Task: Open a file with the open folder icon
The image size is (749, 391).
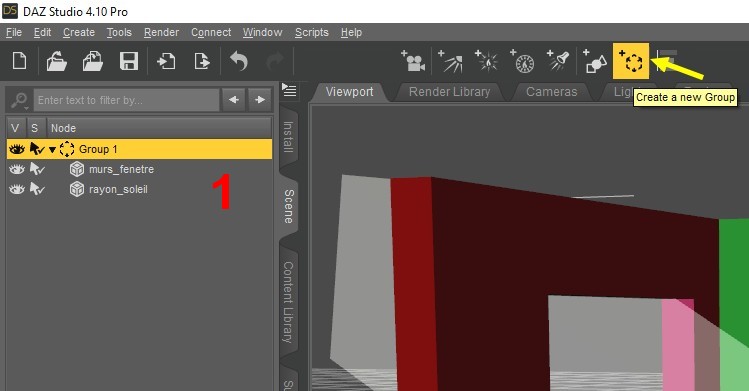Action: pyautogui.click(x=56, y=62)
